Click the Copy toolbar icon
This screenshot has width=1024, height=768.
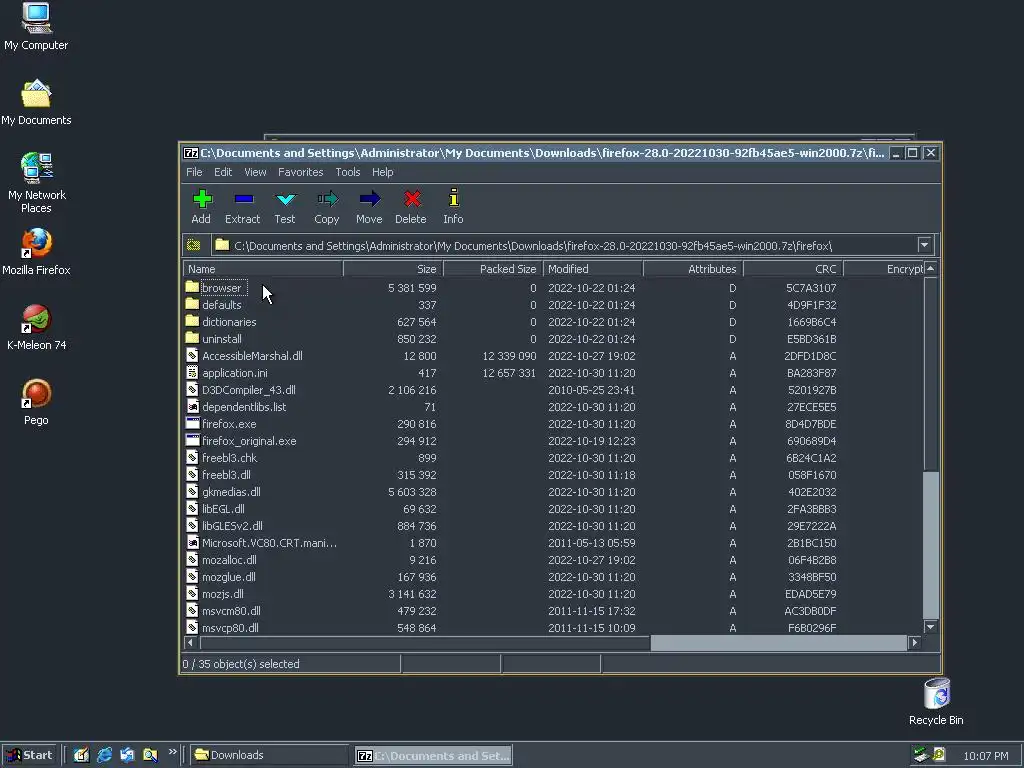point(327,199)
